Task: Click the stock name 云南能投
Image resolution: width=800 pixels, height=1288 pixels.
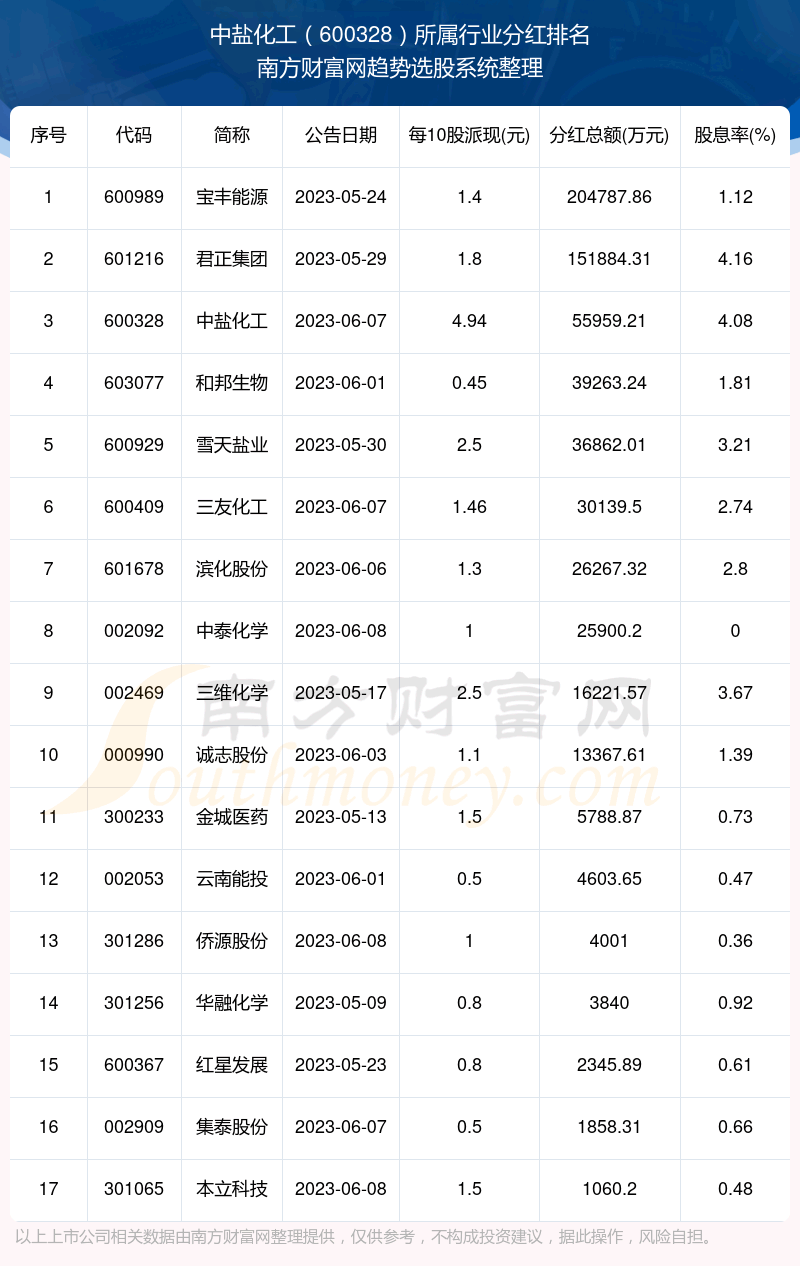Action: pyautogui.click(x=232, y=879)
